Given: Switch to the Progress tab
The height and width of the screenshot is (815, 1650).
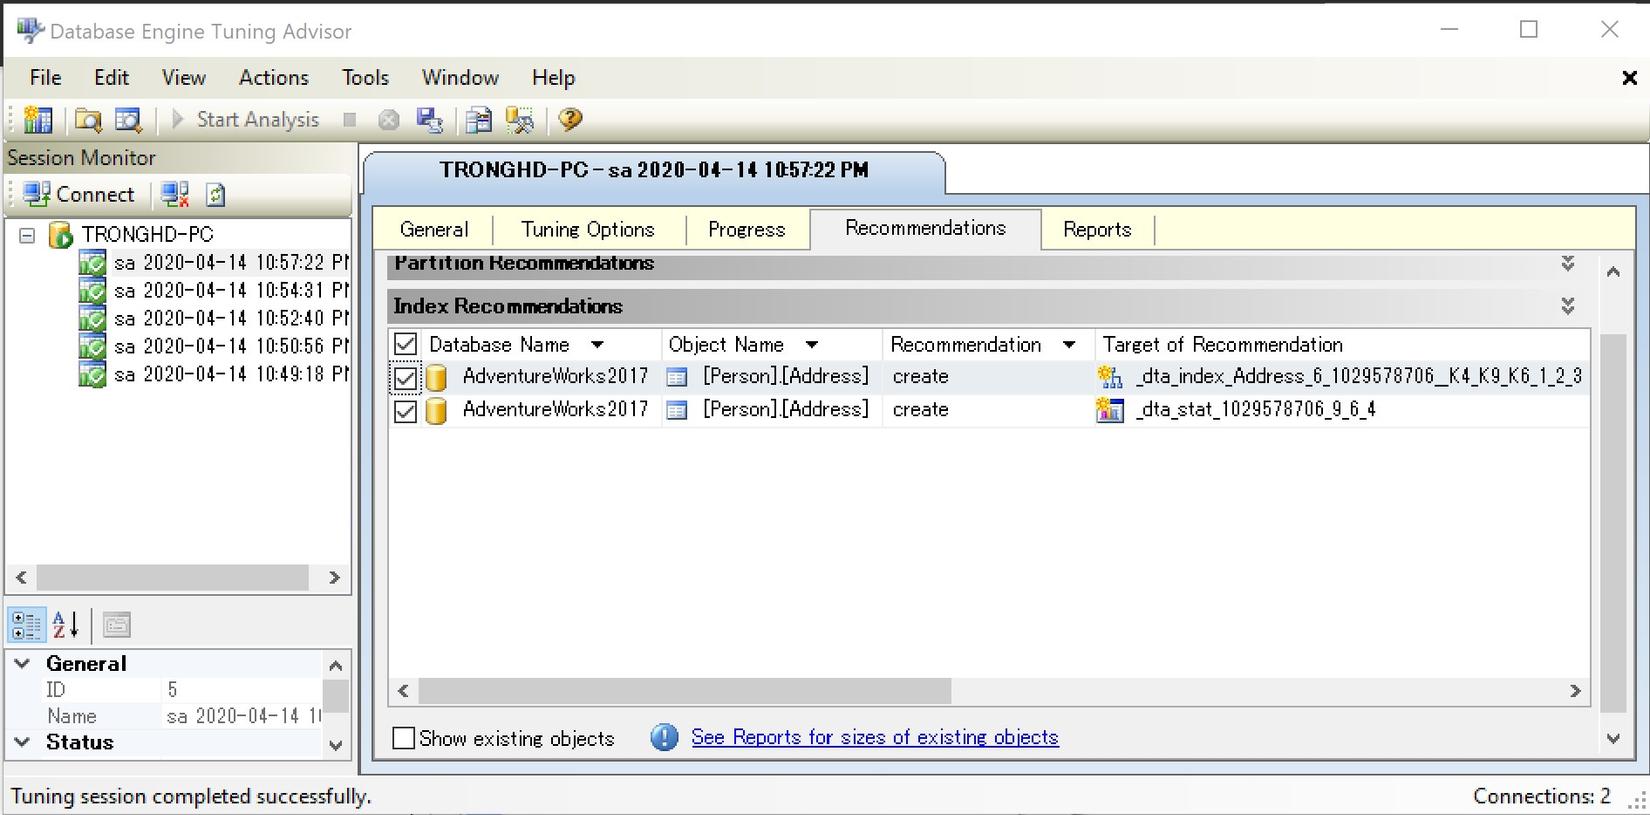Looking at the screenshot, I should (747, 230).
